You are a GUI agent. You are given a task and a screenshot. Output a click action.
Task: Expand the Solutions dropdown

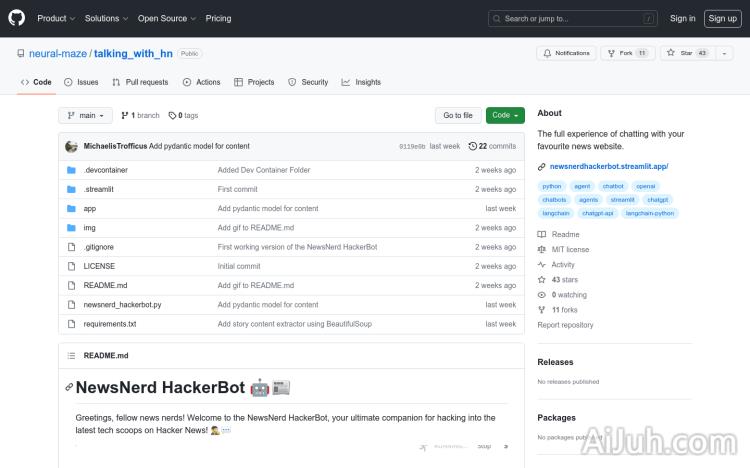(106, 18)
